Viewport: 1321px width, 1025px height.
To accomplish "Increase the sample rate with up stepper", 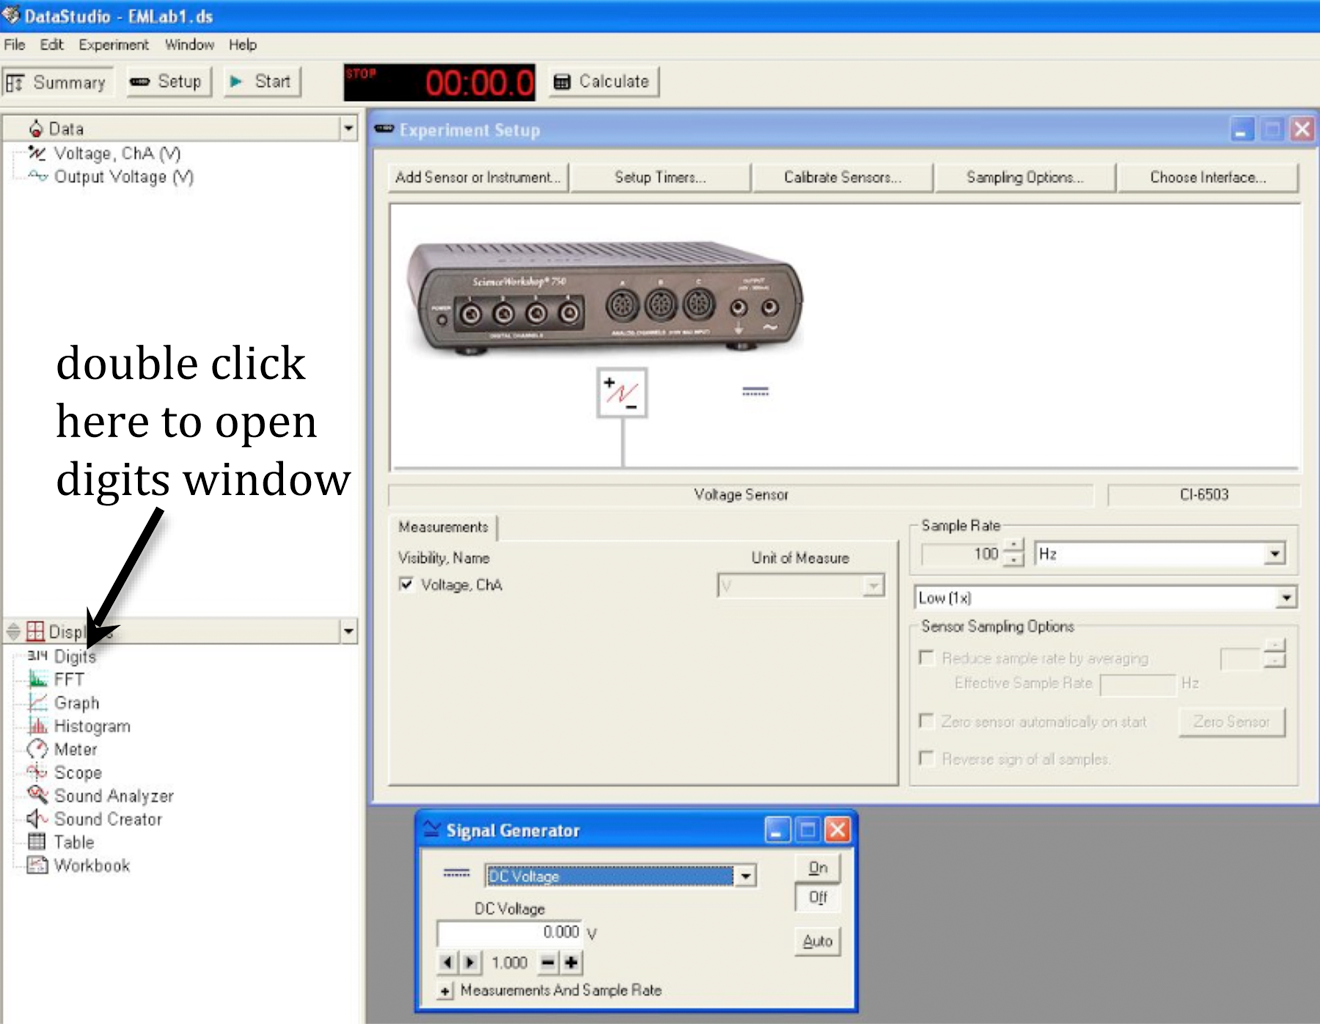I will point(1014,547).
